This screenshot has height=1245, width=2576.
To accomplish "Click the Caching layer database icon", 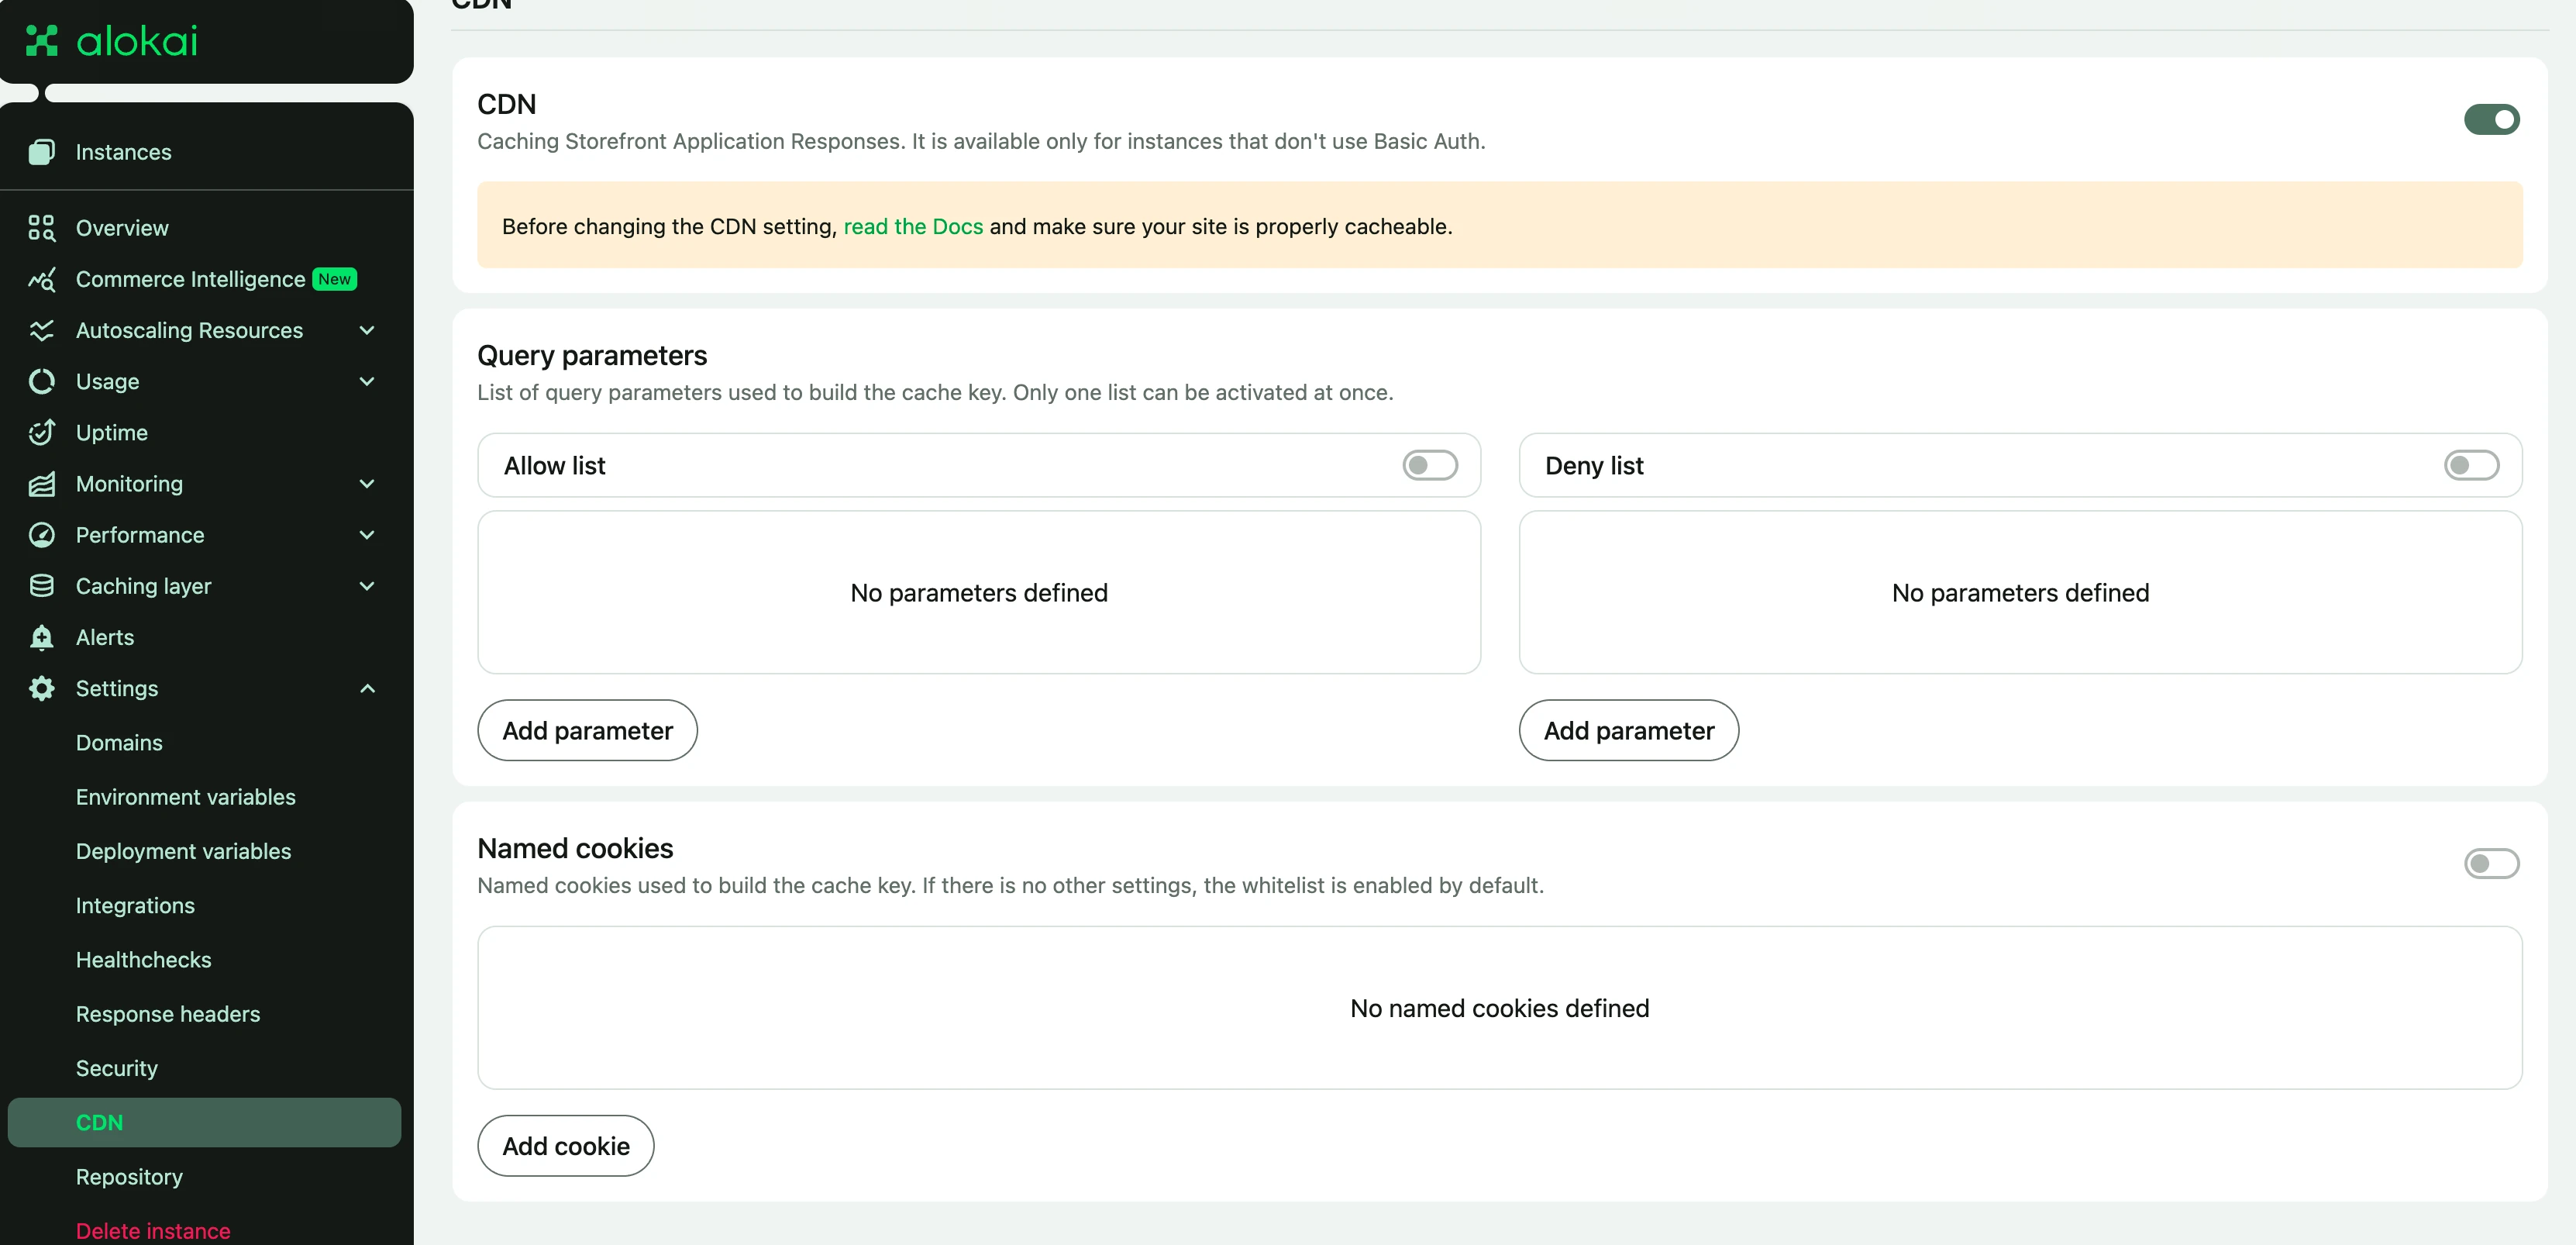I will point(41,586).
